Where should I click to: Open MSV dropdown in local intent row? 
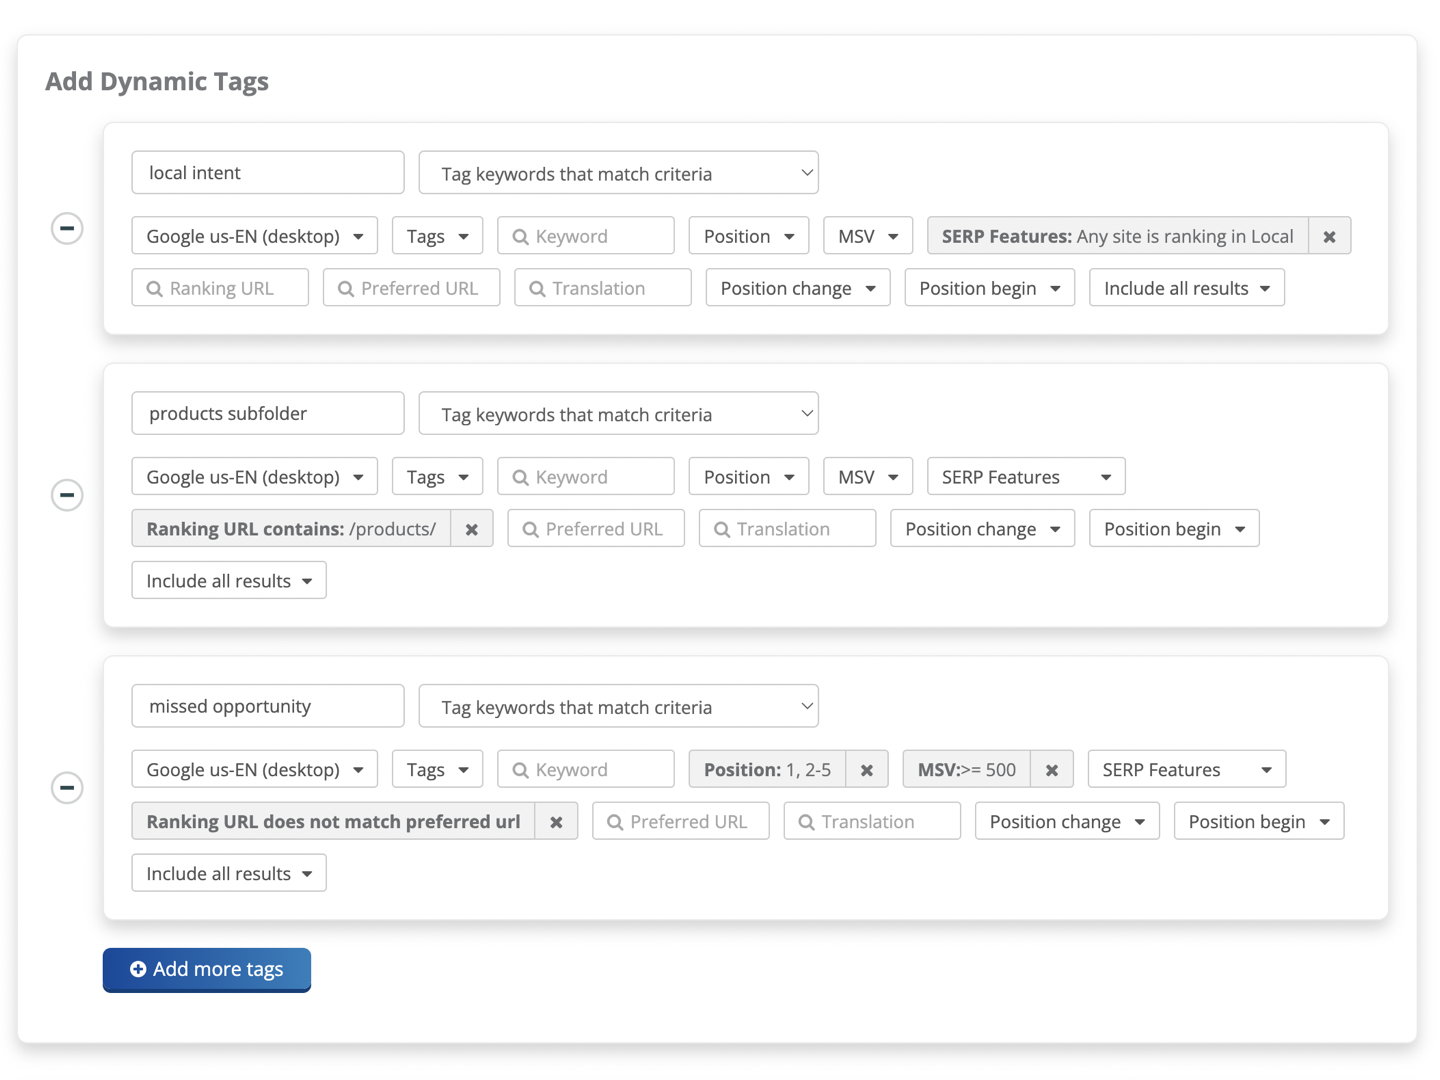point(868,236)
